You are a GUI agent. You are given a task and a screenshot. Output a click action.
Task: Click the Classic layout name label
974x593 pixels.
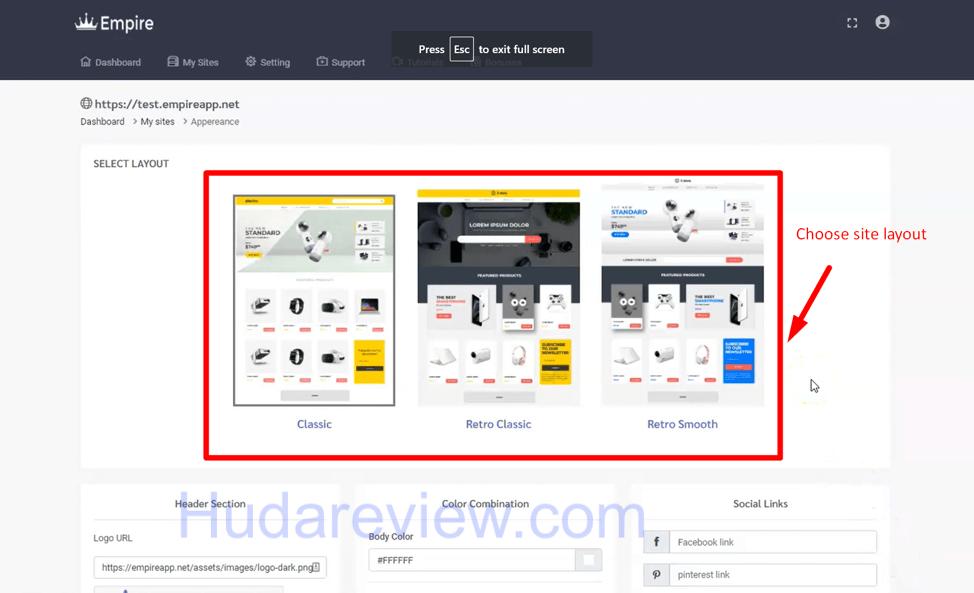[x=314, y=424]
